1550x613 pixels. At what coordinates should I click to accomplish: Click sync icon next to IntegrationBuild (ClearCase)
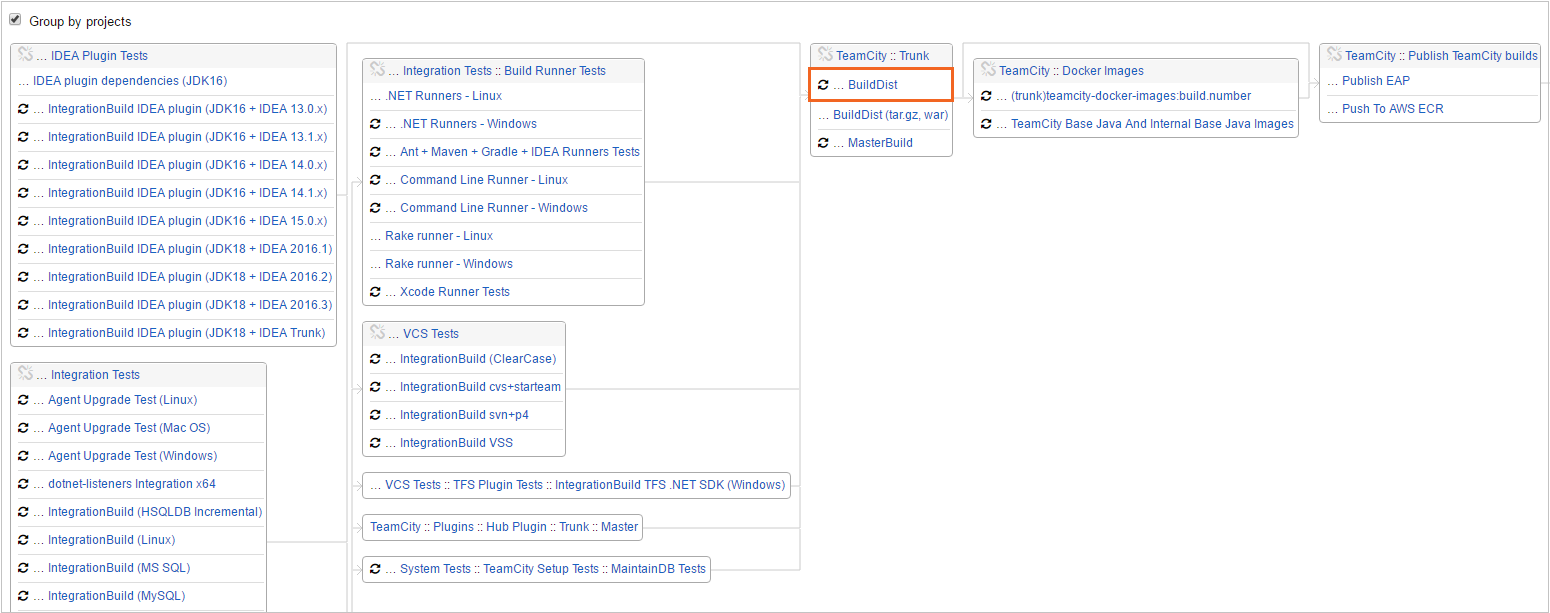coord(375,359)
